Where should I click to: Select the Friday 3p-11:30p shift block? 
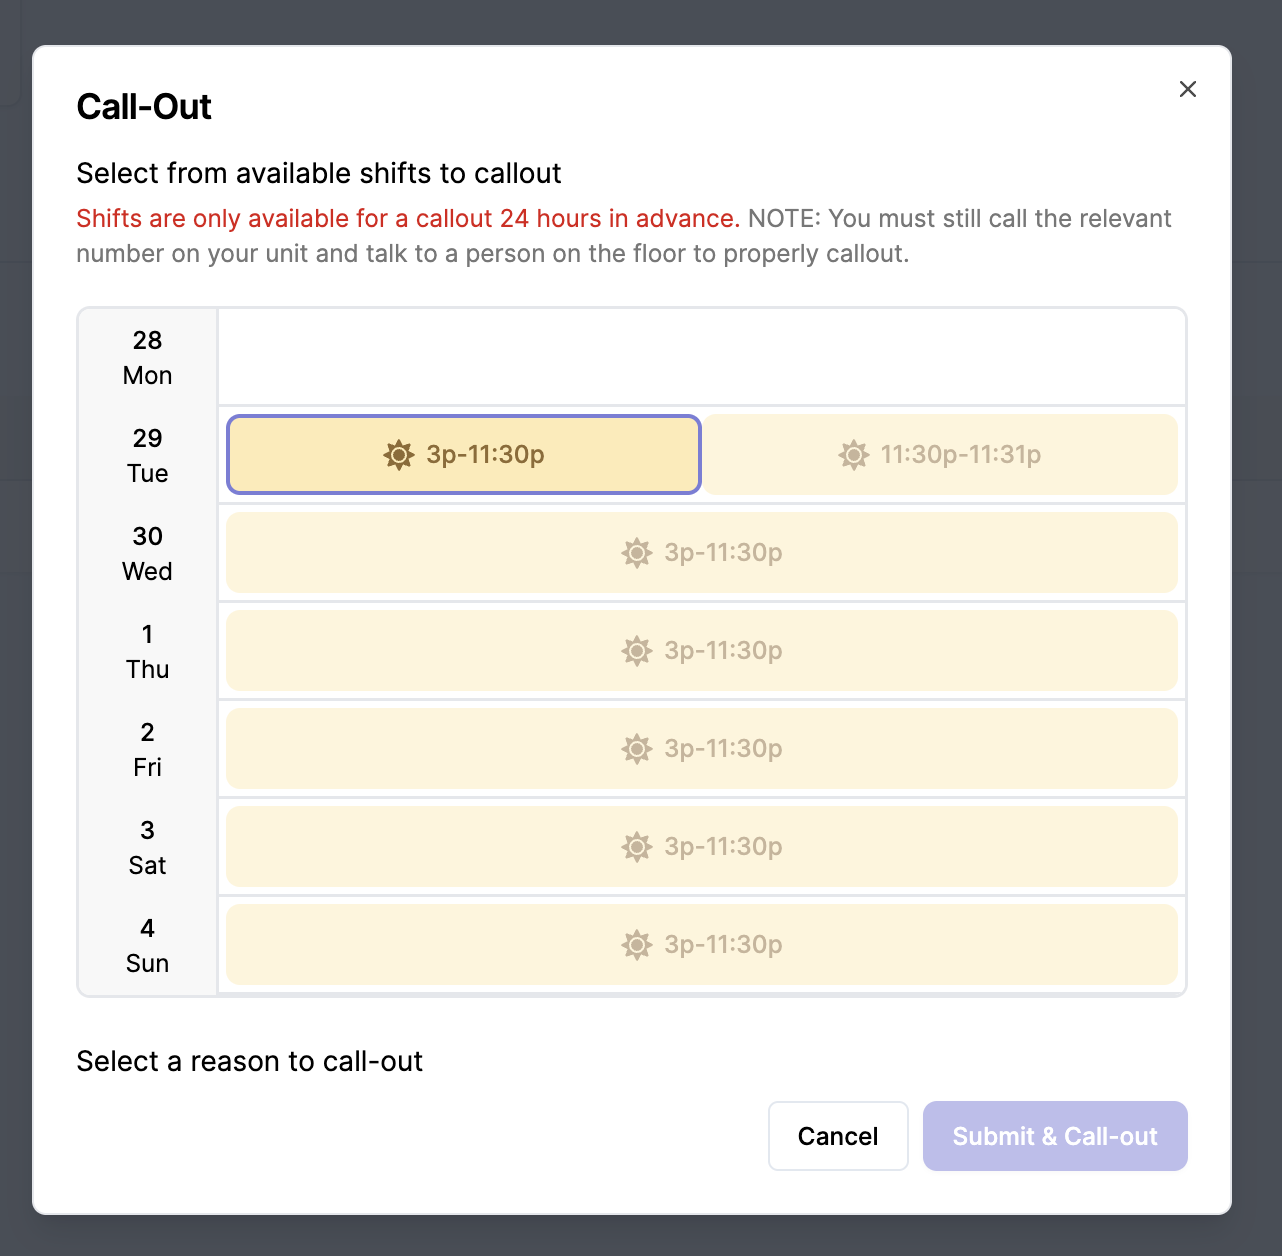(702, 749)
